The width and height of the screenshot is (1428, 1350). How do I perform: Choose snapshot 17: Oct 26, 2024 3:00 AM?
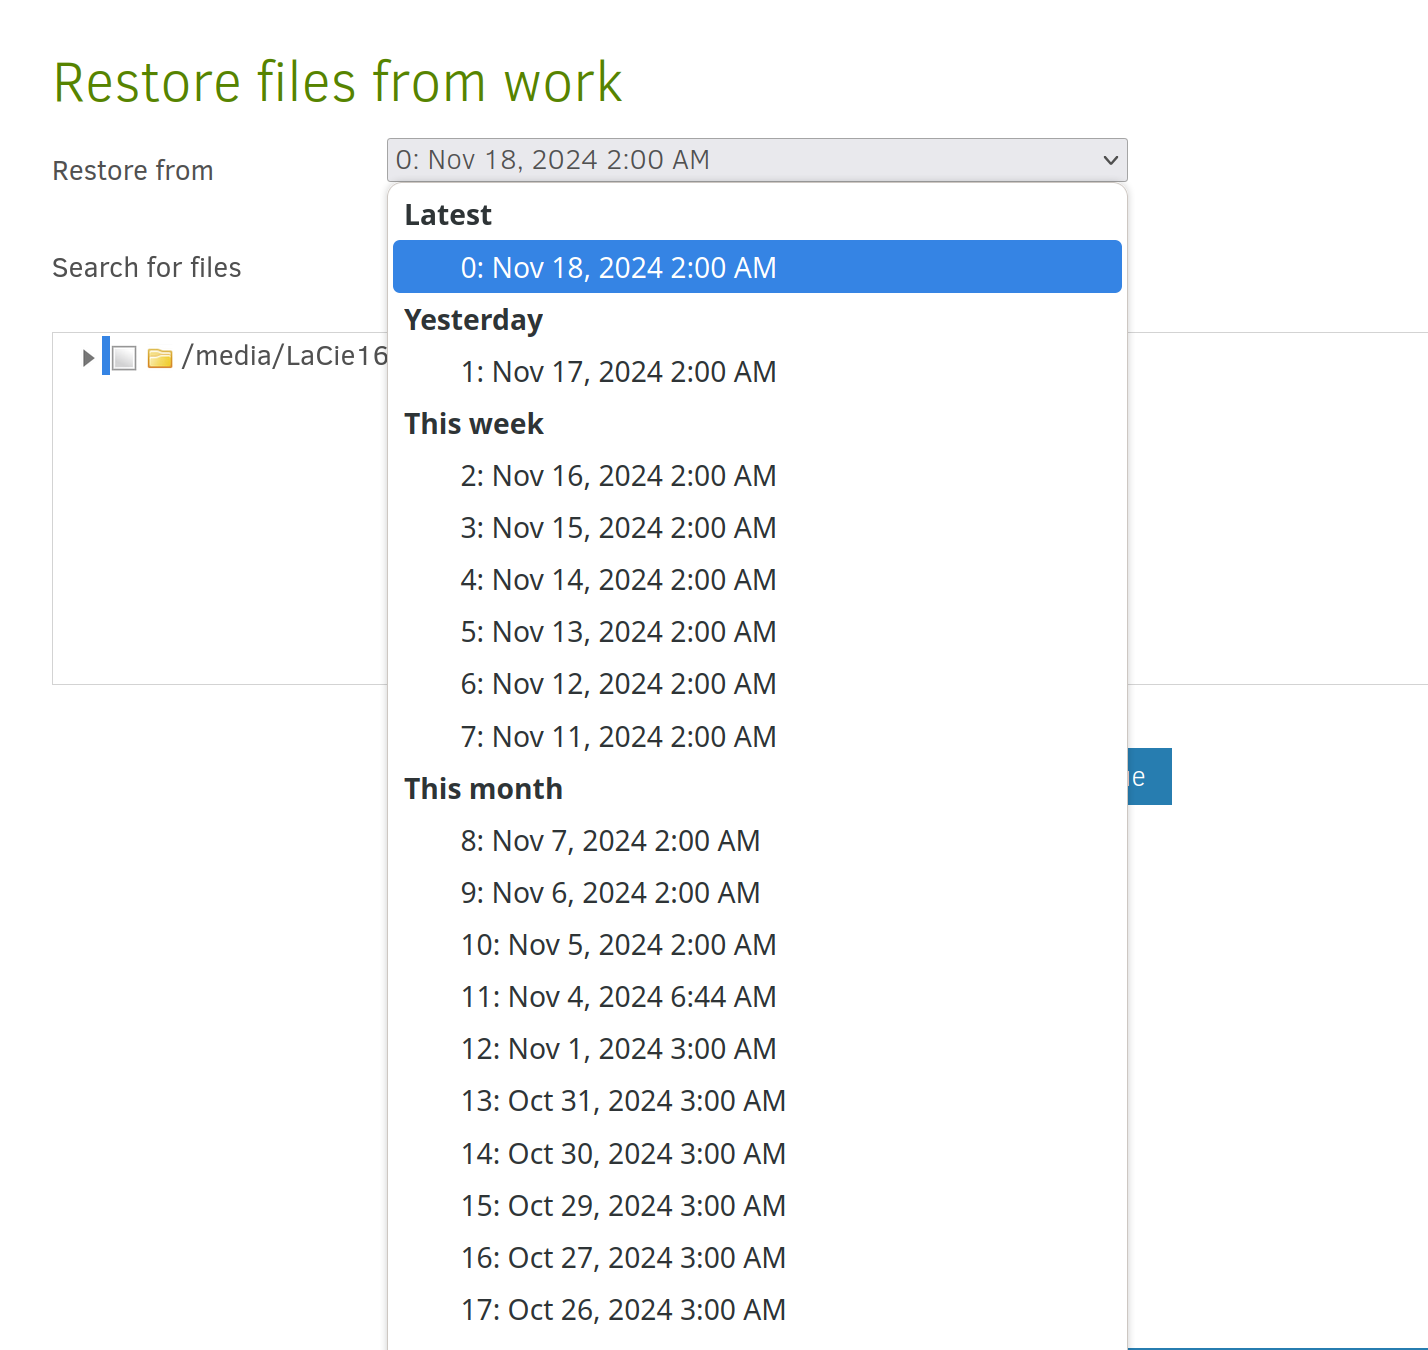point(622,1309)
